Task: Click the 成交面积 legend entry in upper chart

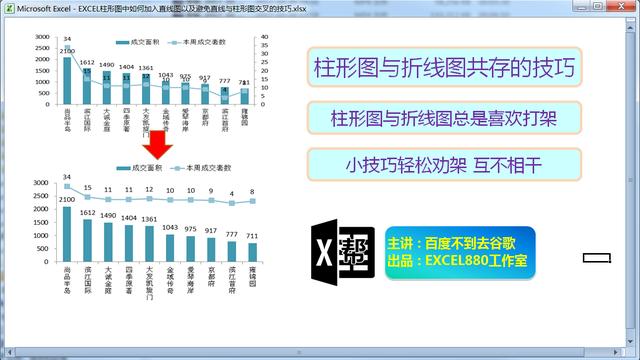Action: click(x=138, y=42)
